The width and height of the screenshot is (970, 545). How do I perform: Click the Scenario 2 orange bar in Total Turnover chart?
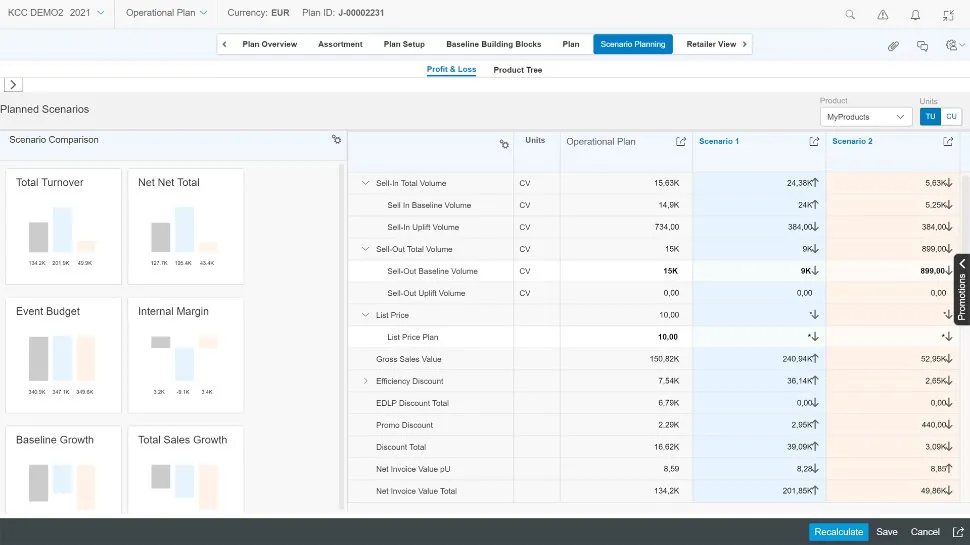pos(86,246)
